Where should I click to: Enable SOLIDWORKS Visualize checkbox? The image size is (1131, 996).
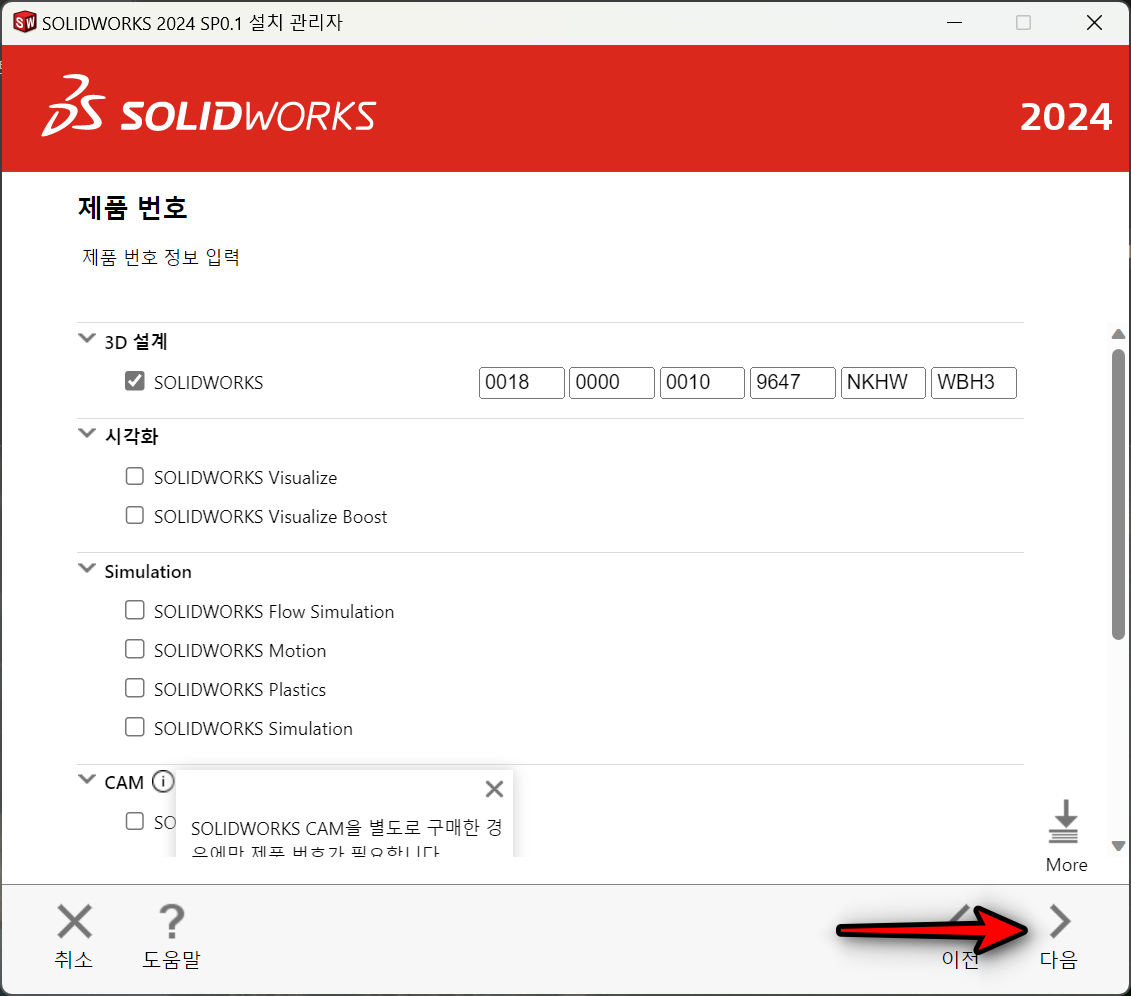135,476
